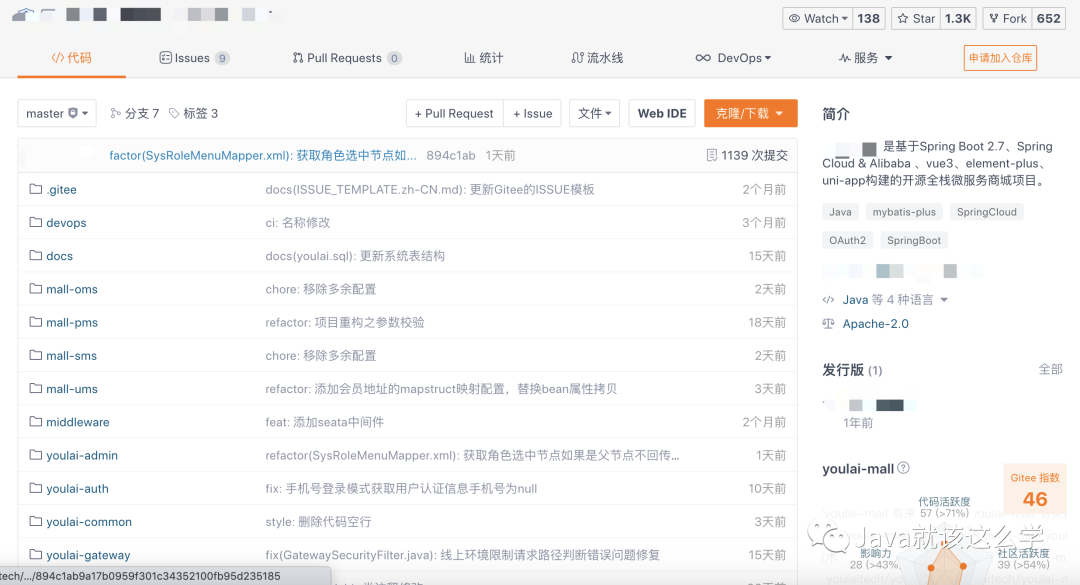Open the master branch selector
Viewport: 1080px width, 585px height.
click(56, 113)
